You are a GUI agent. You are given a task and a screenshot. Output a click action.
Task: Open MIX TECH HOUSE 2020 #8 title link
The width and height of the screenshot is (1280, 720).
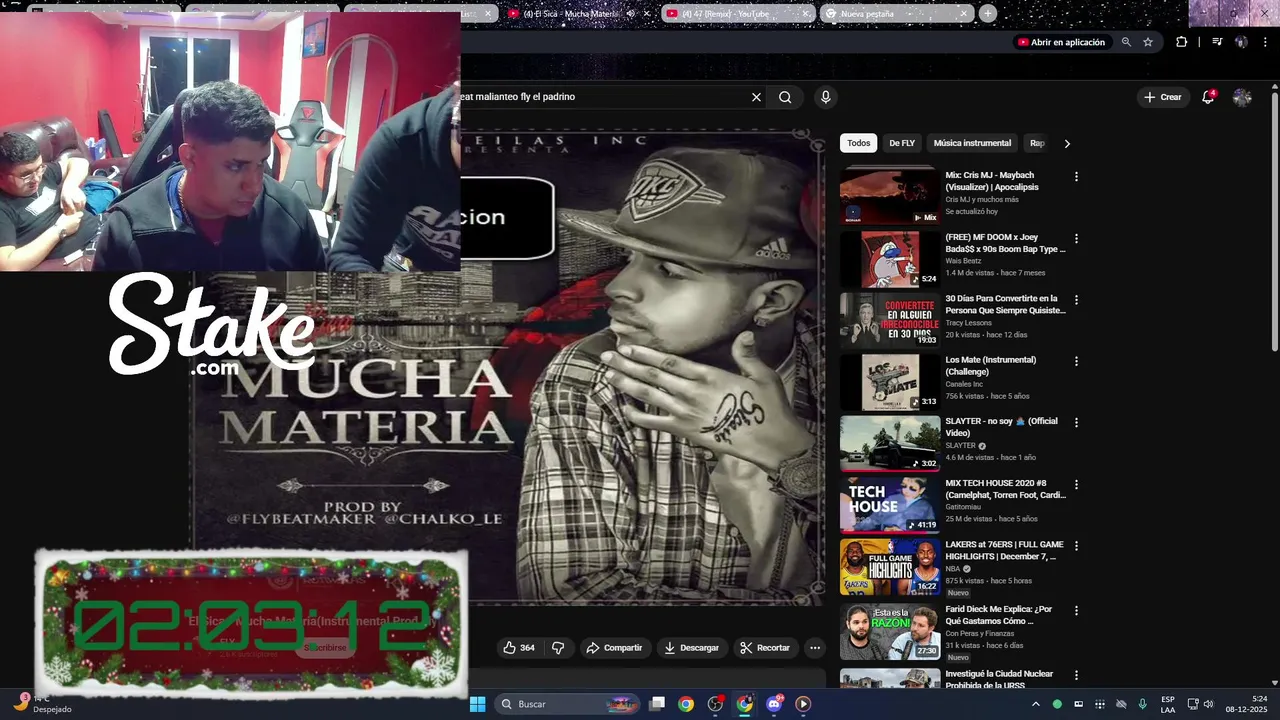[1005, 489]
